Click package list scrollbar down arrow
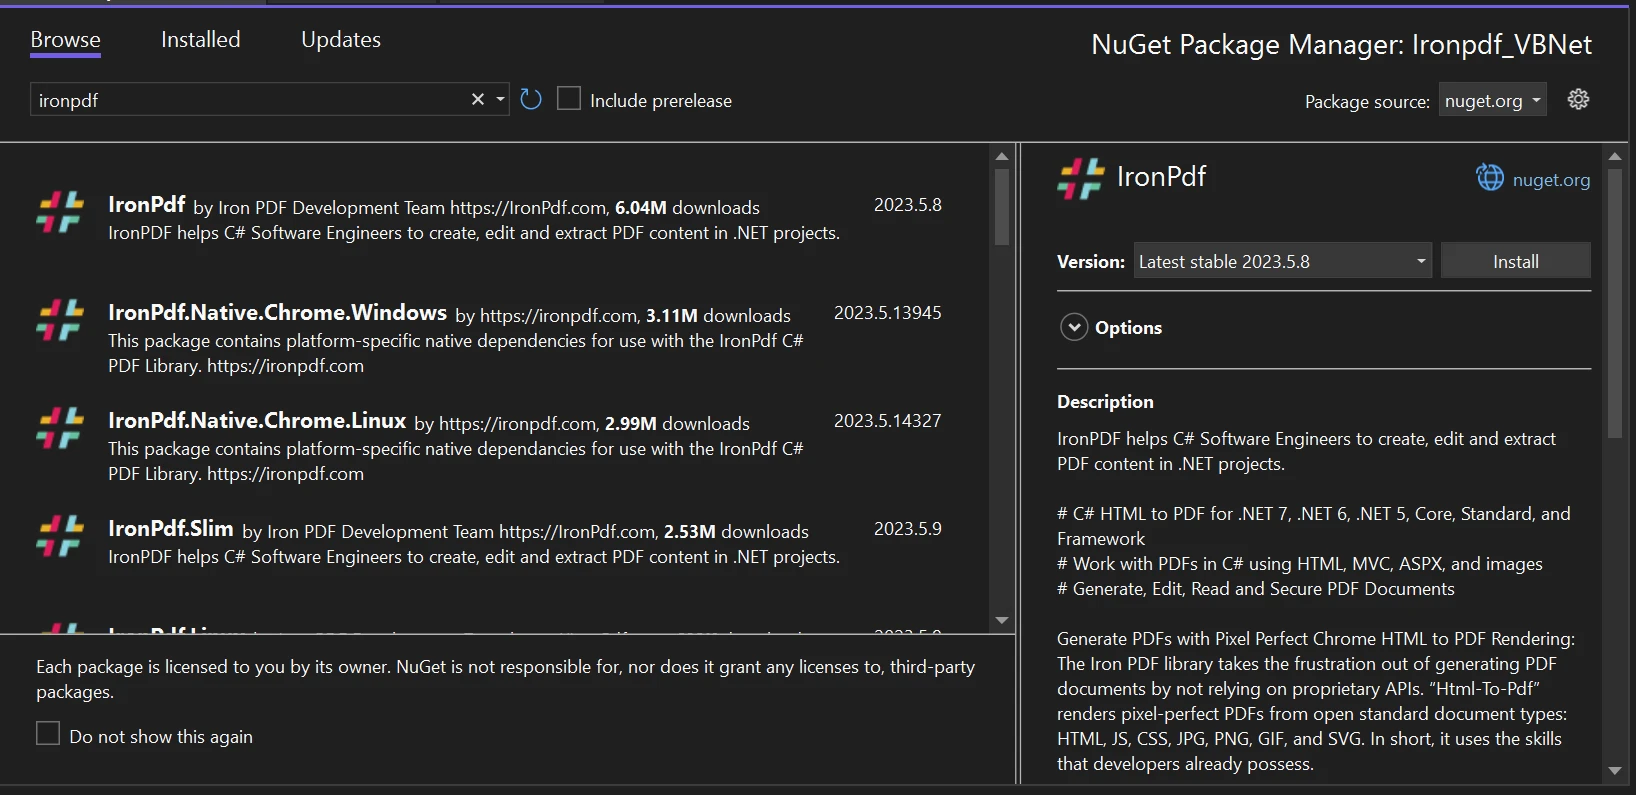The height and width of the screenshot is (795, 1636). 1001,620
